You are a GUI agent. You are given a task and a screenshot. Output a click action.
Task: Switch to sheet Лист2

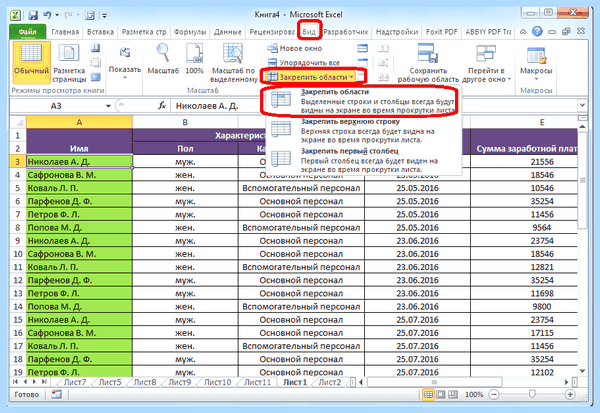(330, 382)
